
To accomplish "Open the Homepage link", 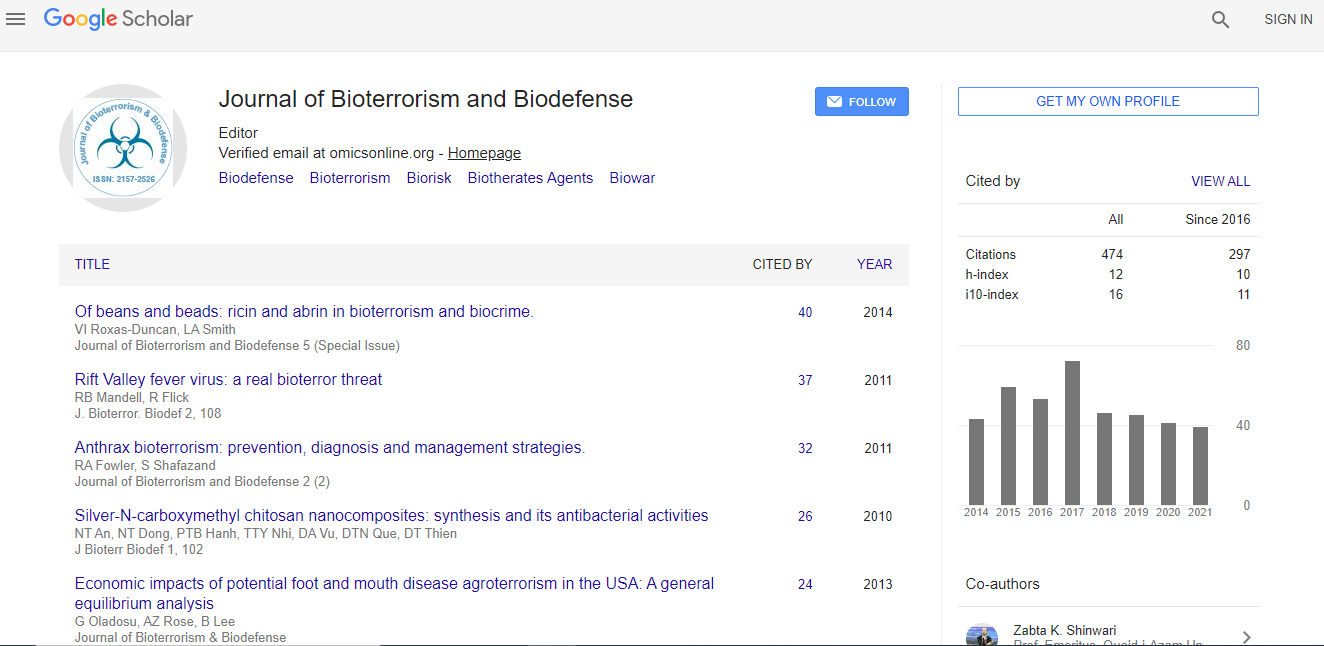I will tap(484, 153).
